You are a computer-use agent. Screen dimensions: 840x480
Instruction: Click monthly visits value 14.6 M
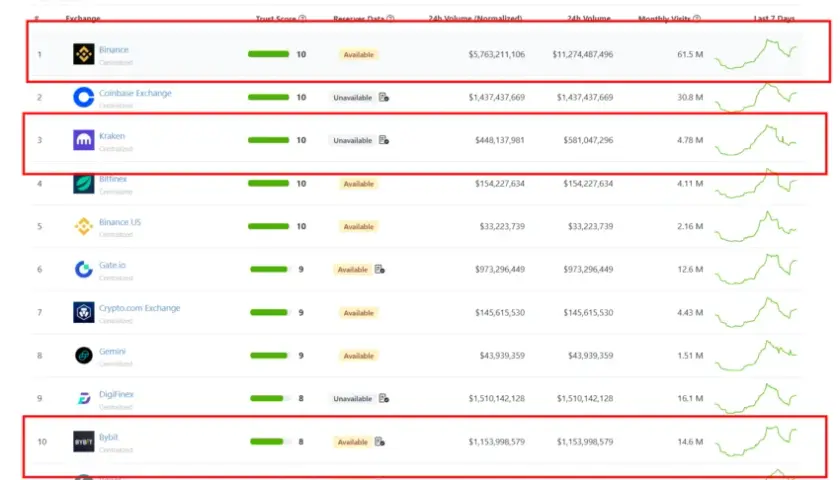point(690,441)
